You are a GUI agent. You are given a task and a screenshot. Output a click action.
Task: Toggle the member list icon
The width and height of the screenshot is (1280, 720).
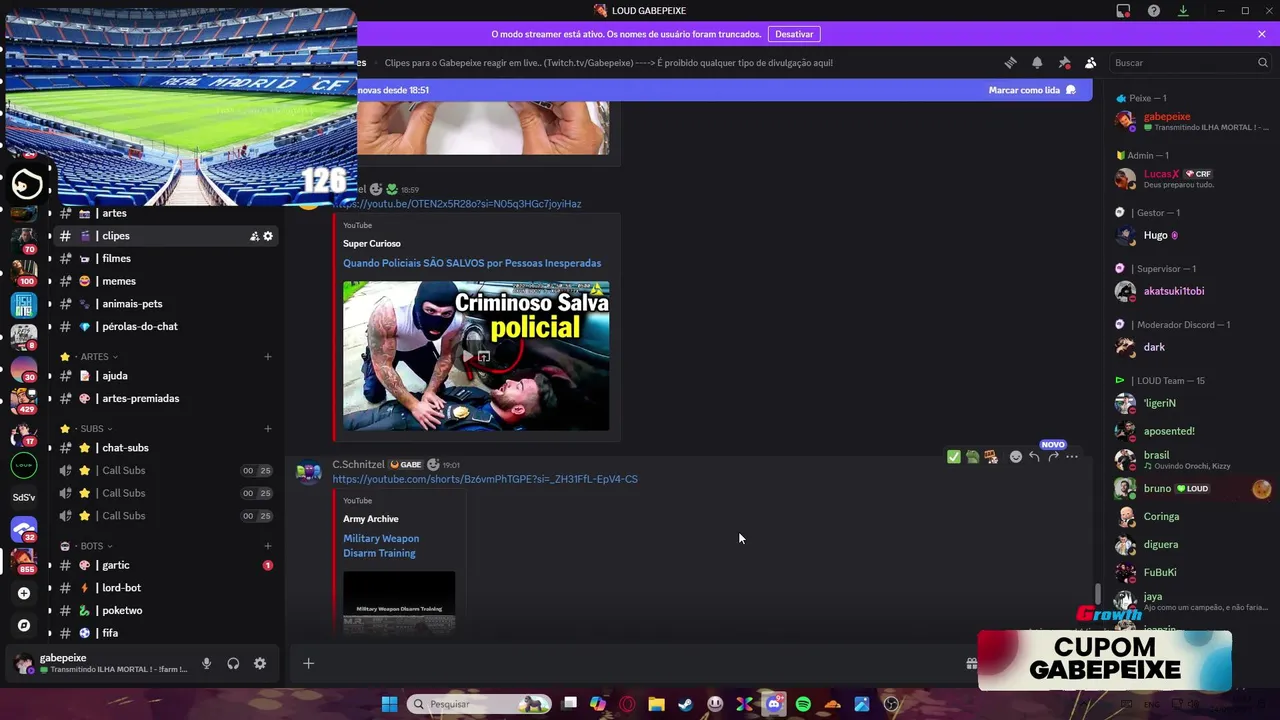coord(1091,63)
